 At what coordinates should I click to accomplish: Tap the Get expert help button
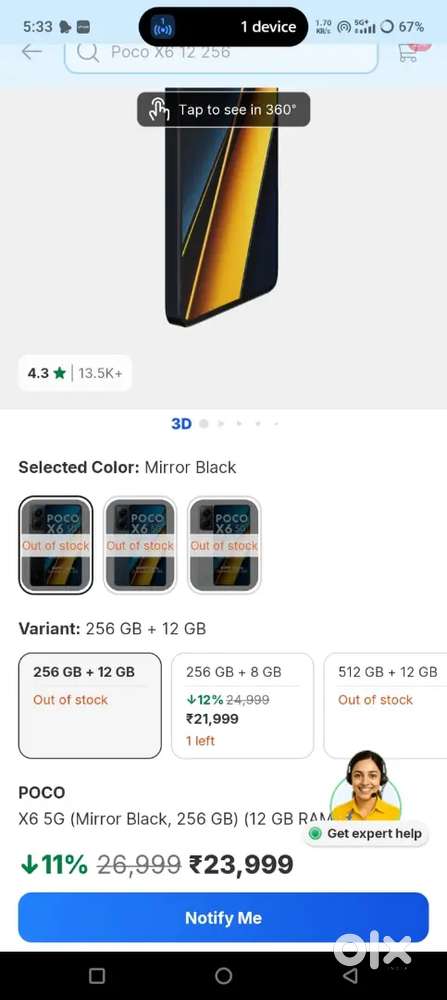(x=366, y=834)
